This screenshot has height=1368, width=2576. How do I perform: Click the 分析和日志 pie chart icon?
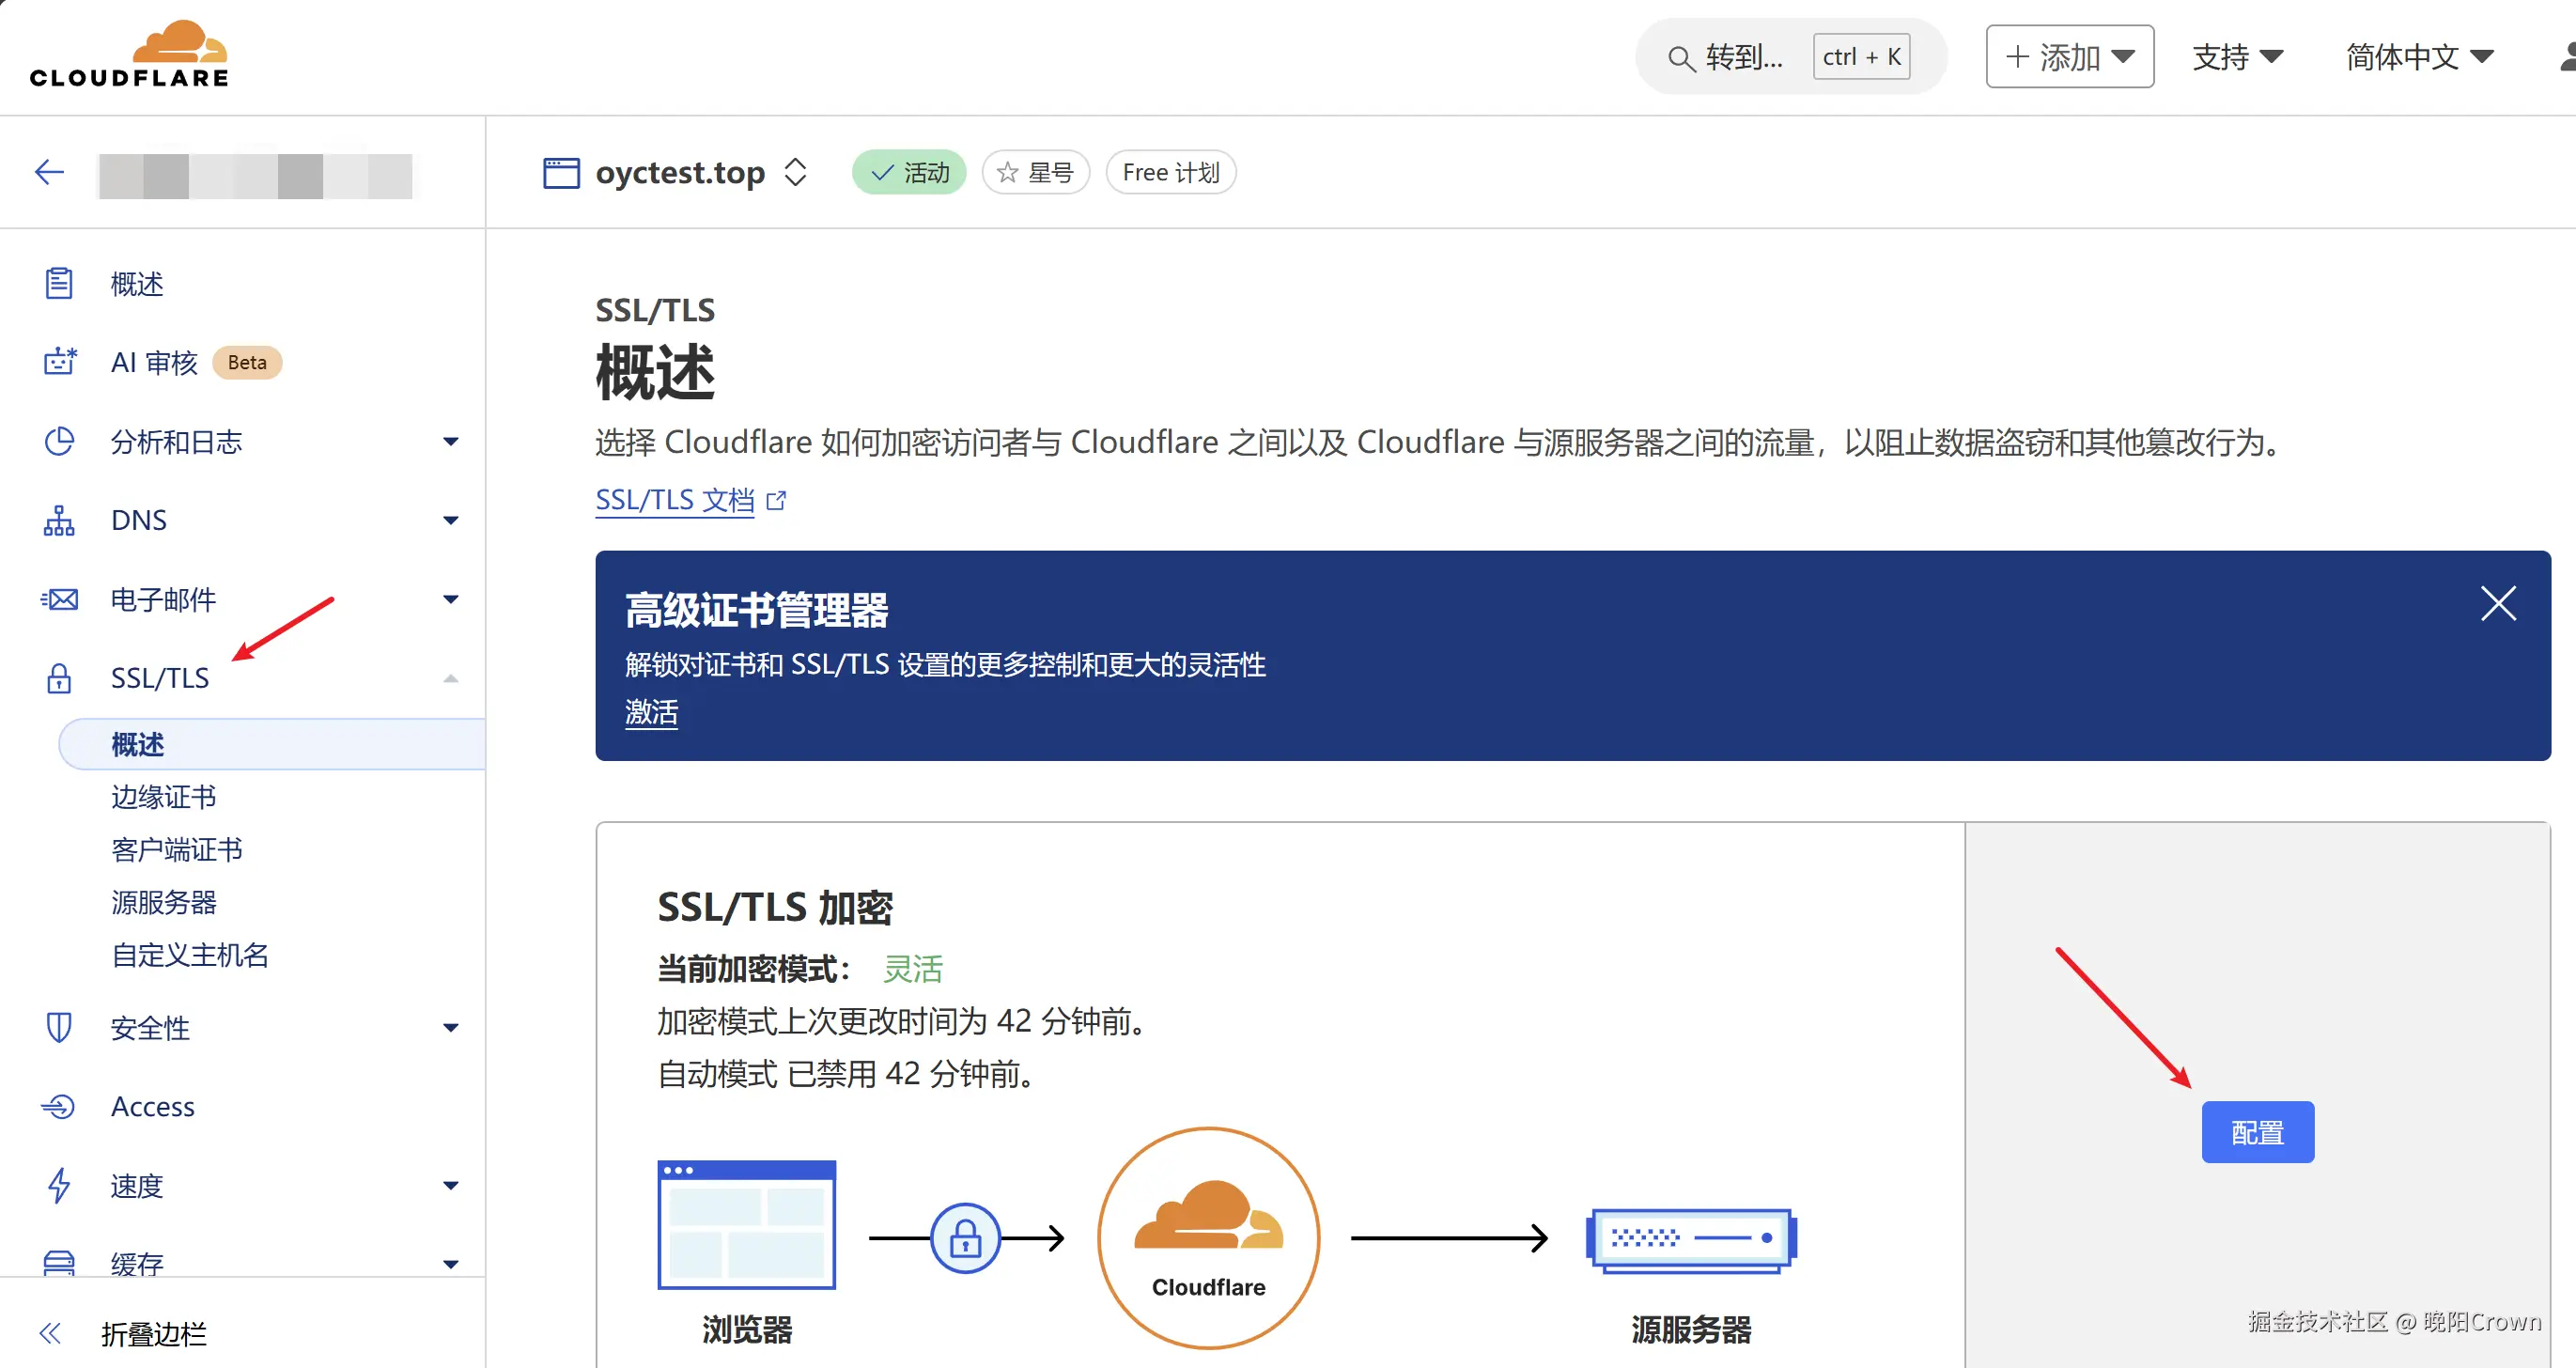[x=59, y=441]
